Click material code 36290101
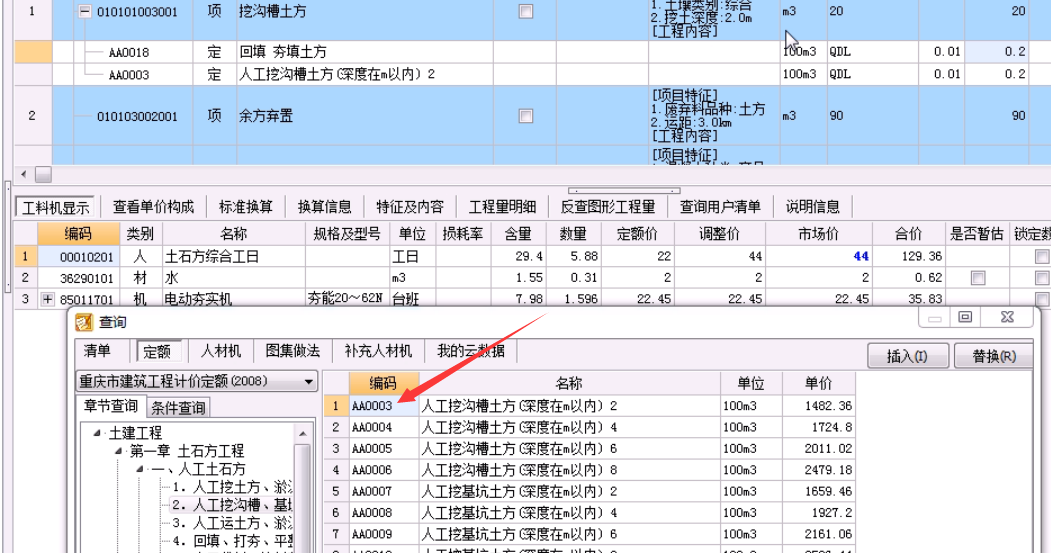This screenshot has height=553, width=1051. pos(86,278)
